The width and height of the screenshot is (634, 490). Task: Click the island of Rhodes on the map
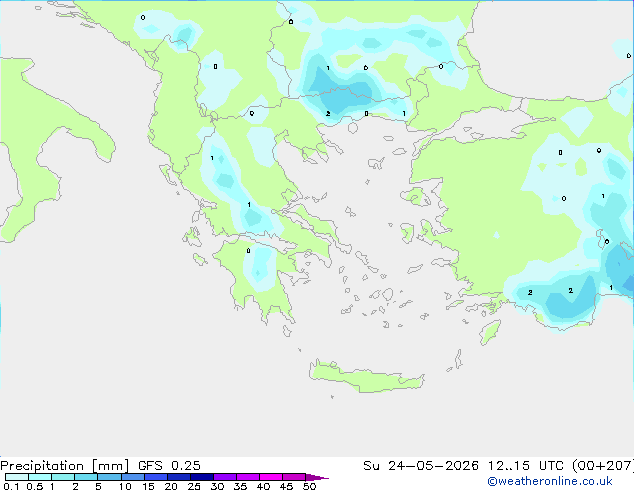tap(490, 332)
